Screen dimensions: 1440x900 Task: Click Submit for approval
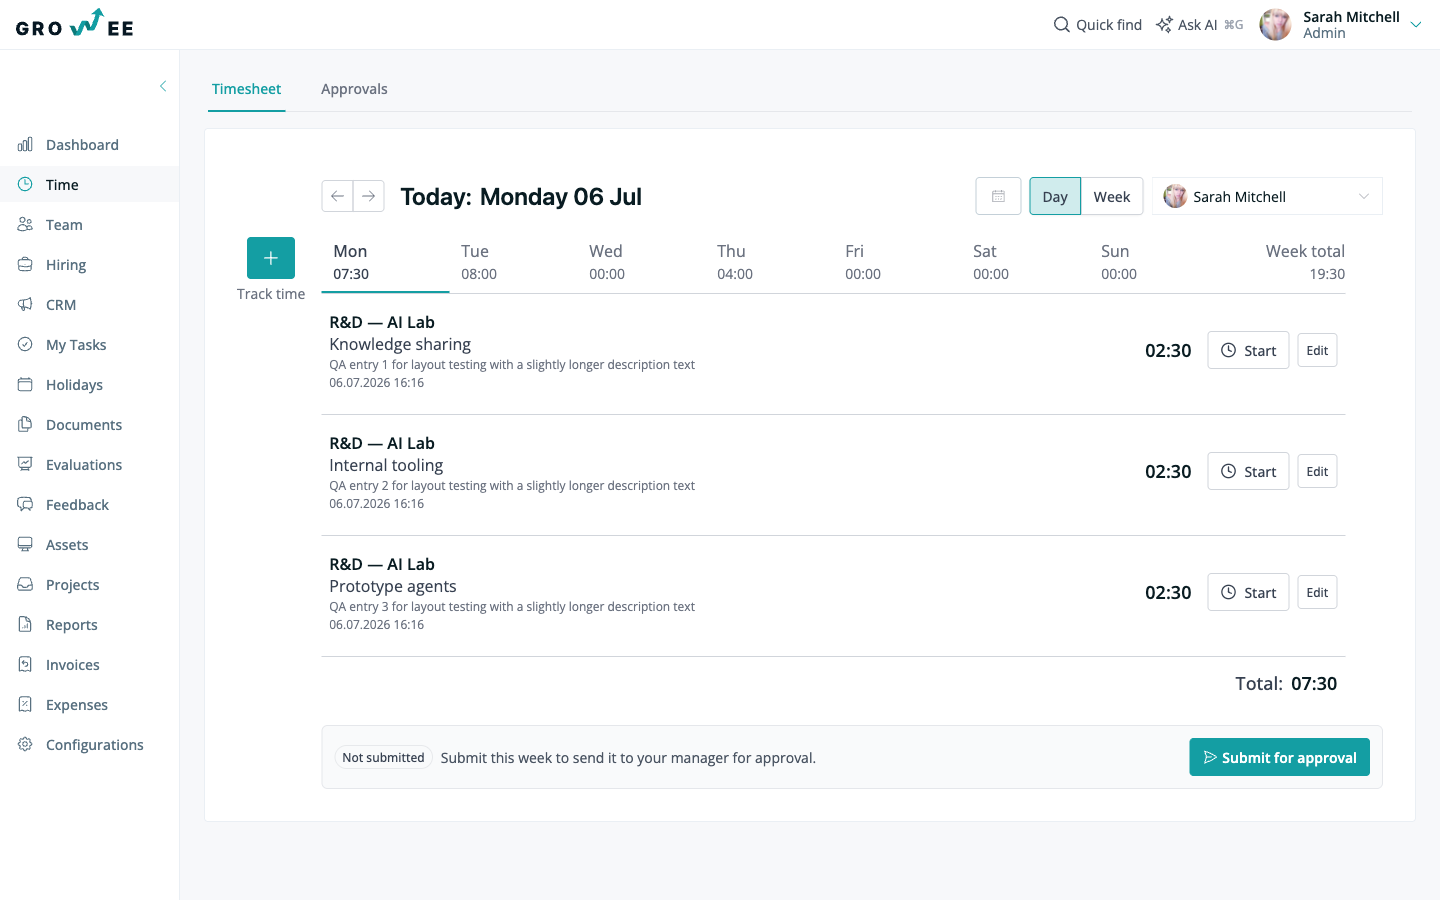coord(1279,757)
